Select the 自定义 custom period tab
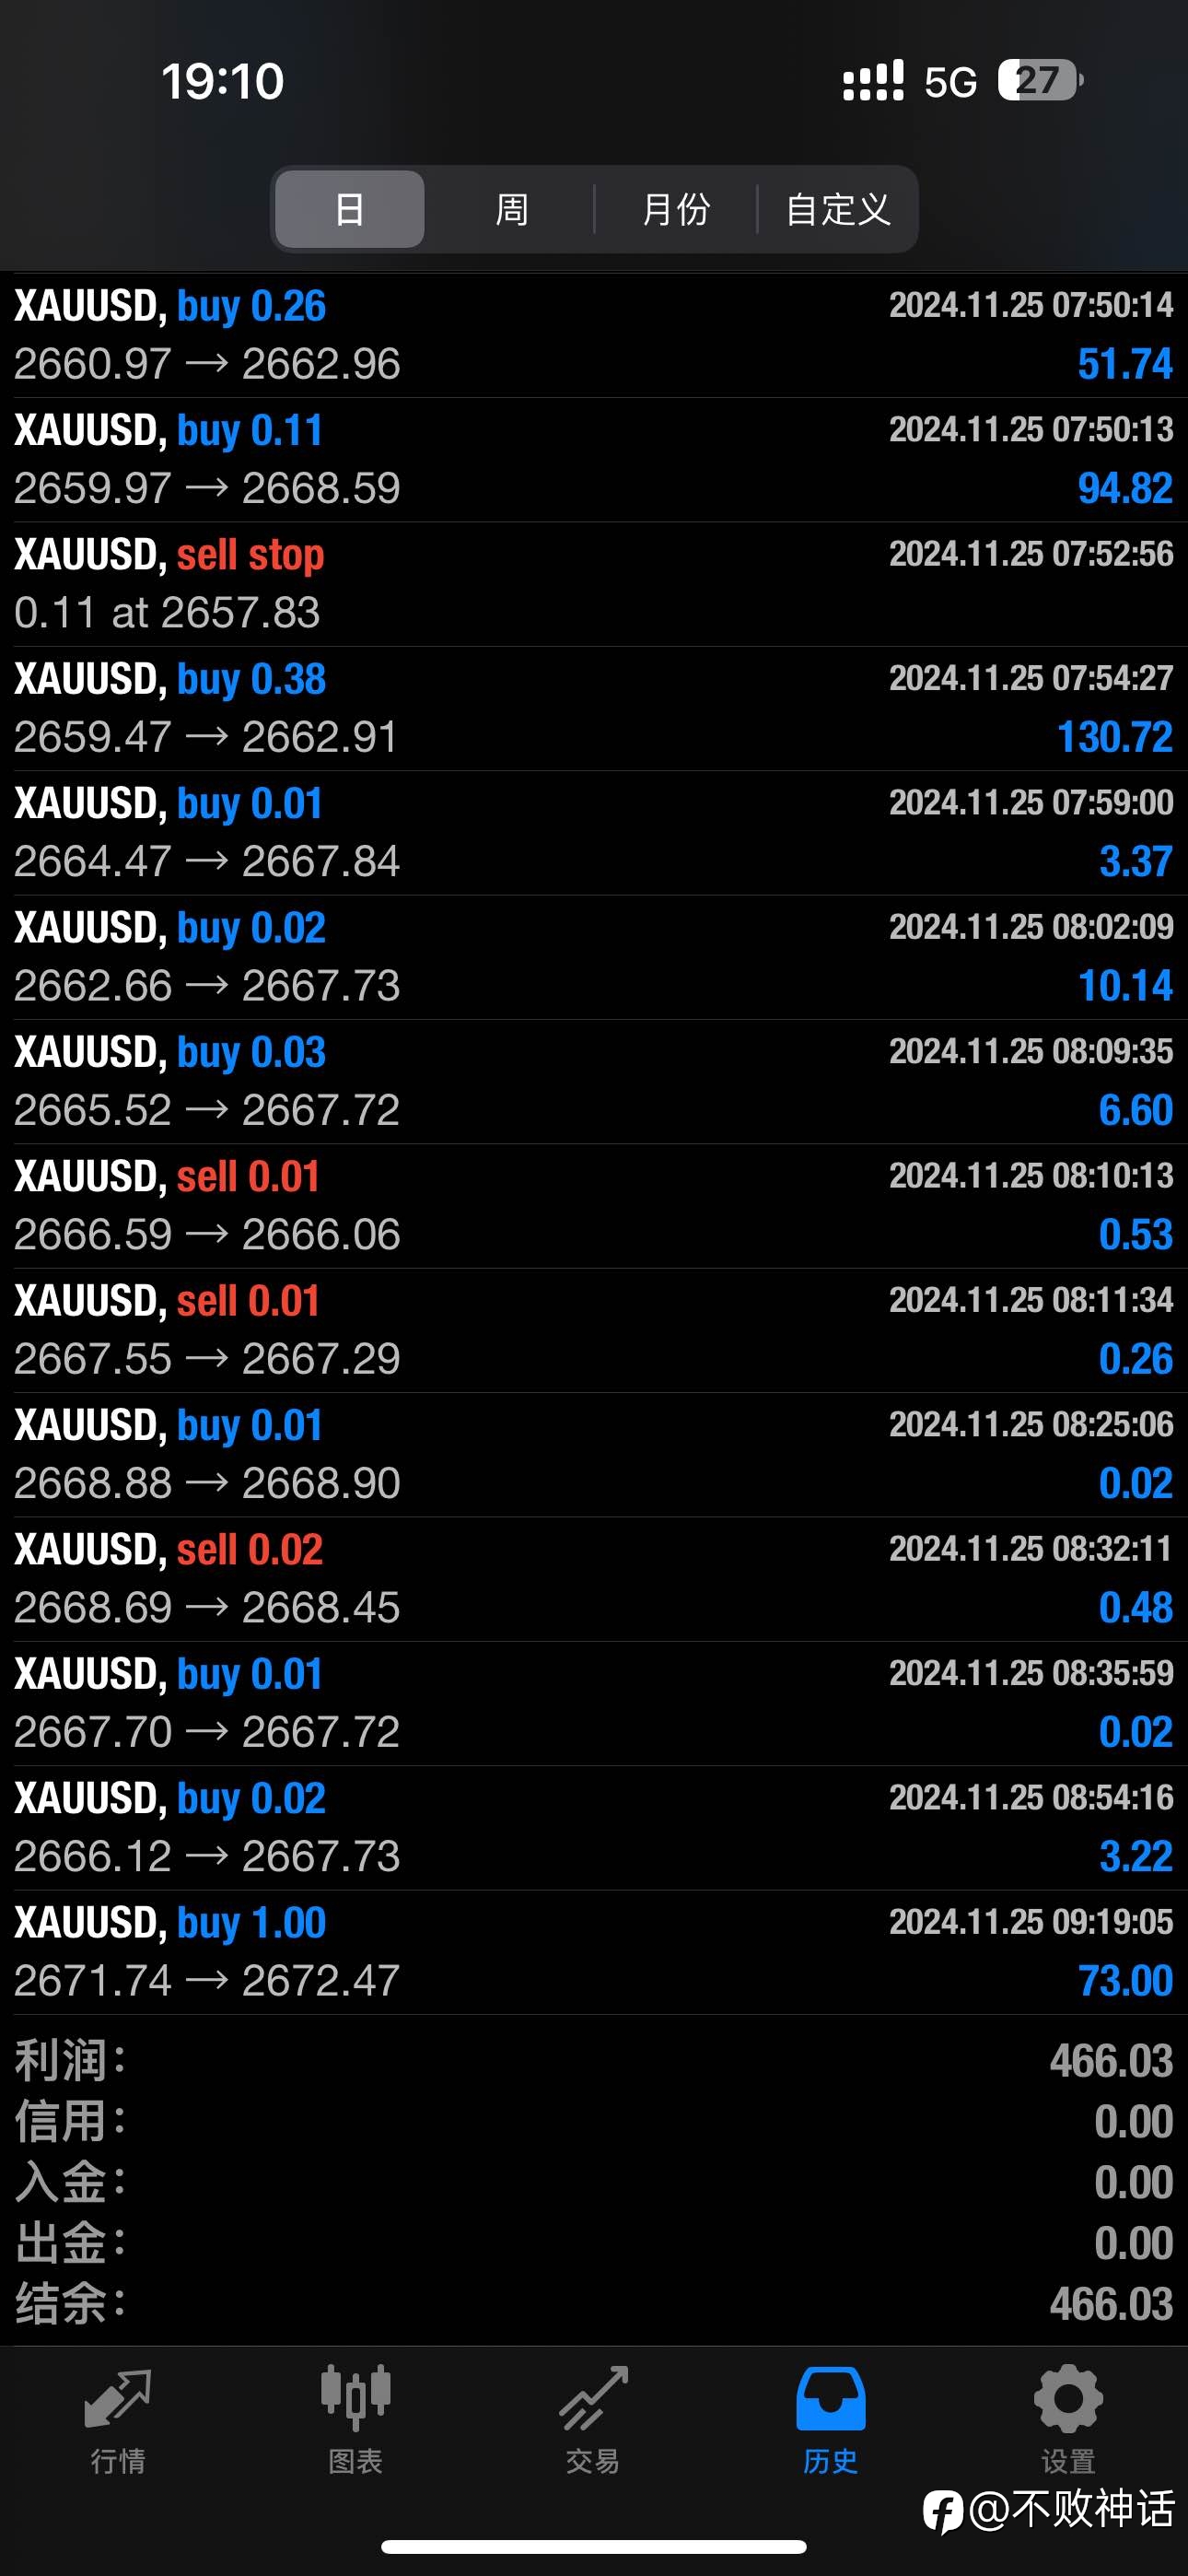 (837, 209)
